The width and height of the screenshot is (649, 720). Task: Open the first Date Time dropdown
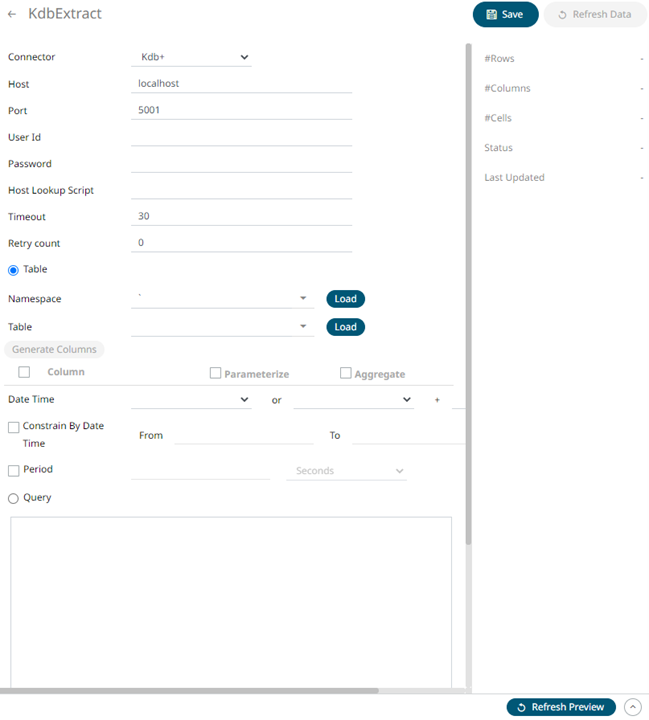(x=191, y=400)
